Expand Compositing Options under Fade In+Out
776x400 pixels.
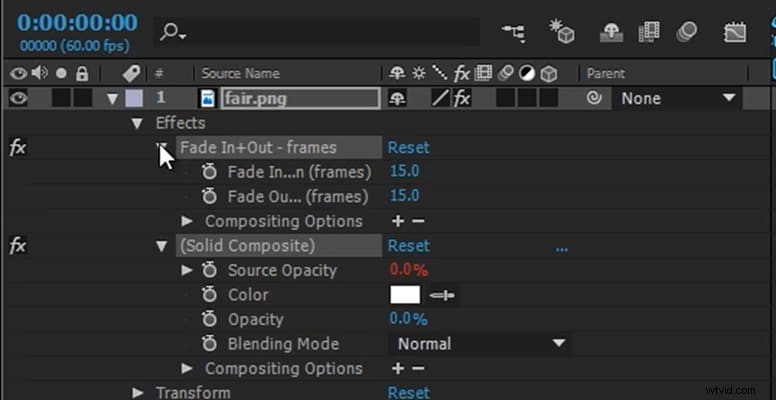[x=187, y=221]
